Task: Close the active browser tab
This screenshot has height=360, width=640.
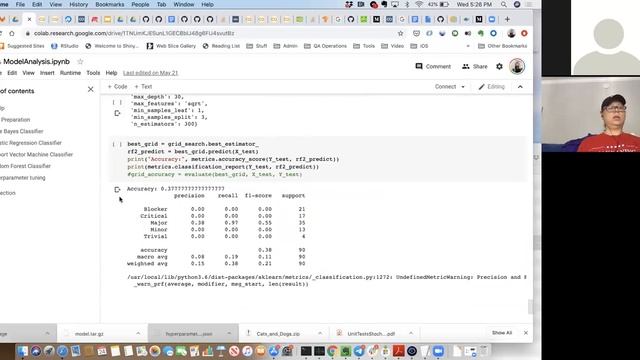Action: click(x=29, y=19)
